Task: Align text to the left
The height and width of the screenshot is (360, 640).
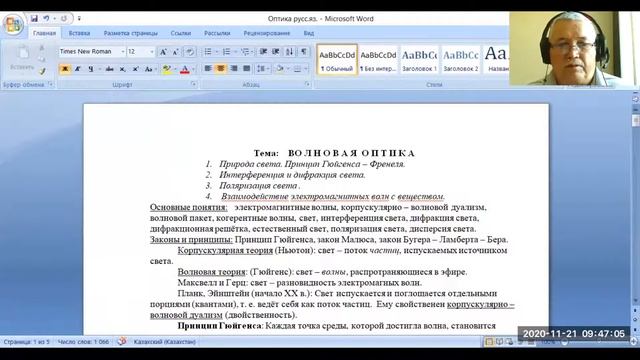Action: pyautogui.click(x=208, y=69)
